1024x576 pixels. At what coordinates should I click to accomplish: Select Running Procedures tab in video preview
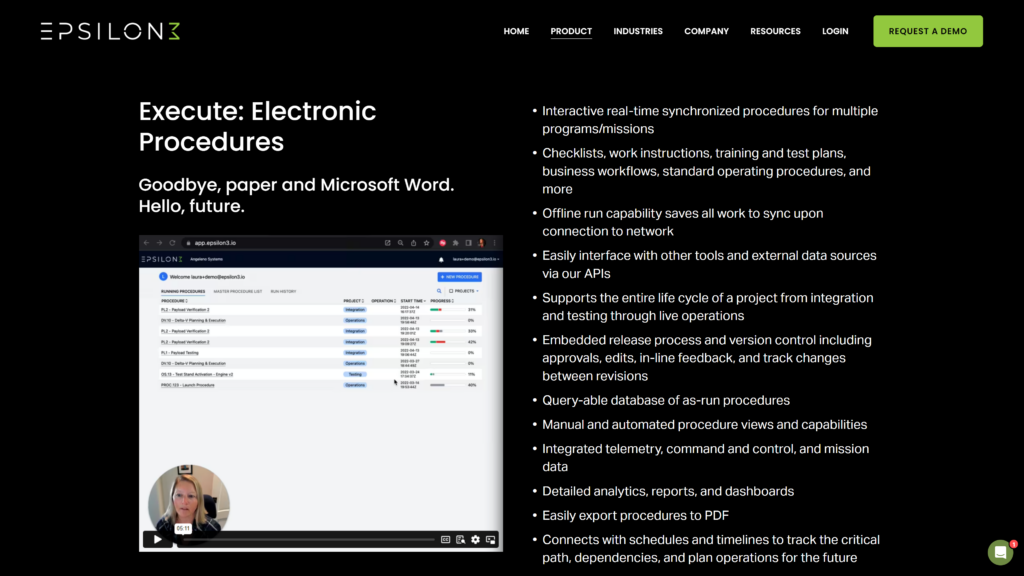(x=183, y=291)
